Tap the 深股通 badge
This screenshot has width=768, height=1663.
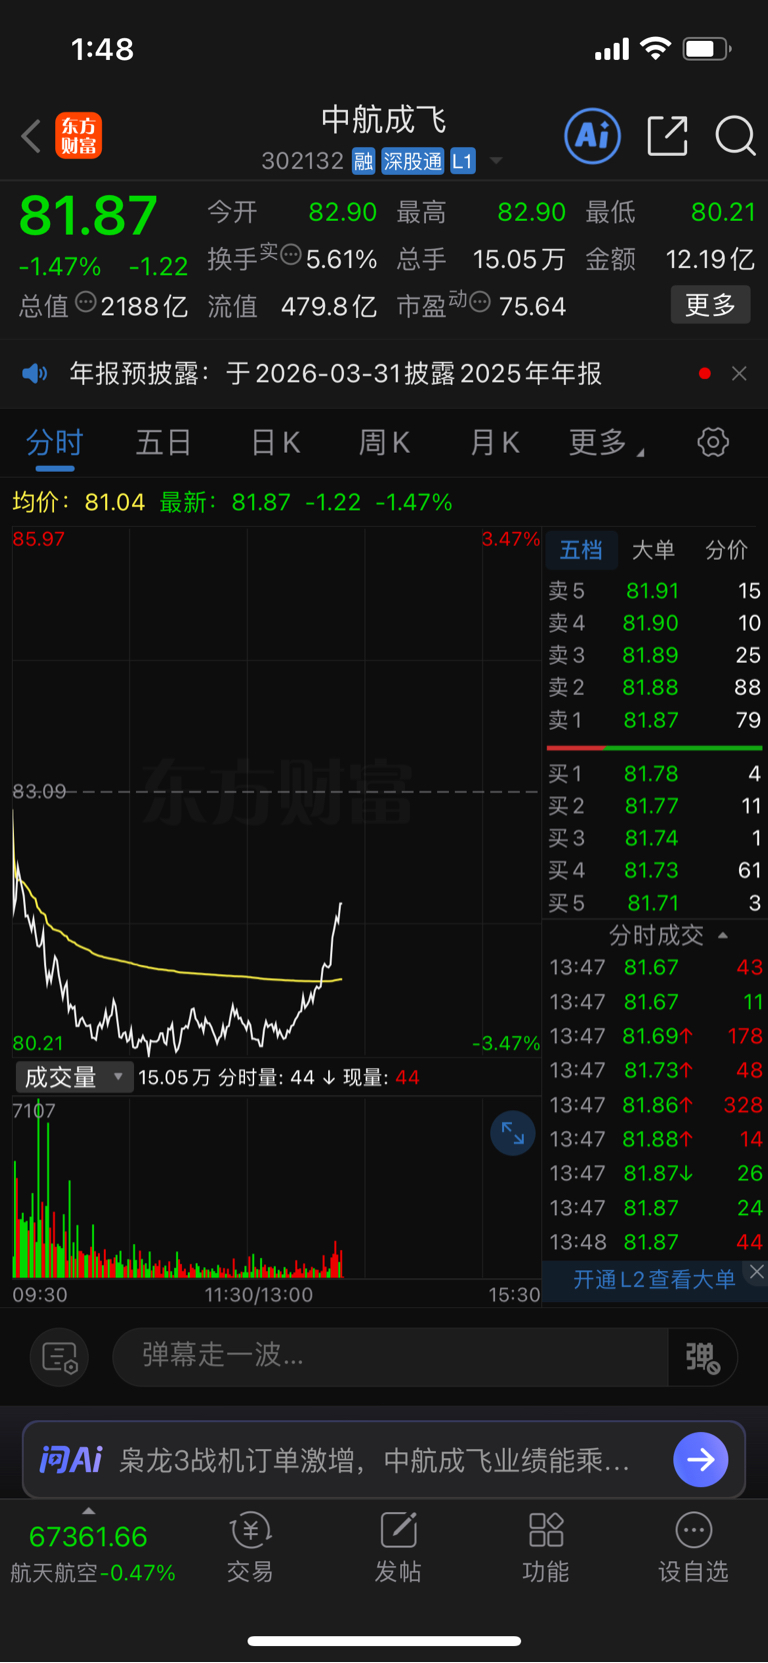pyautogui.click(x=412, y=161)
